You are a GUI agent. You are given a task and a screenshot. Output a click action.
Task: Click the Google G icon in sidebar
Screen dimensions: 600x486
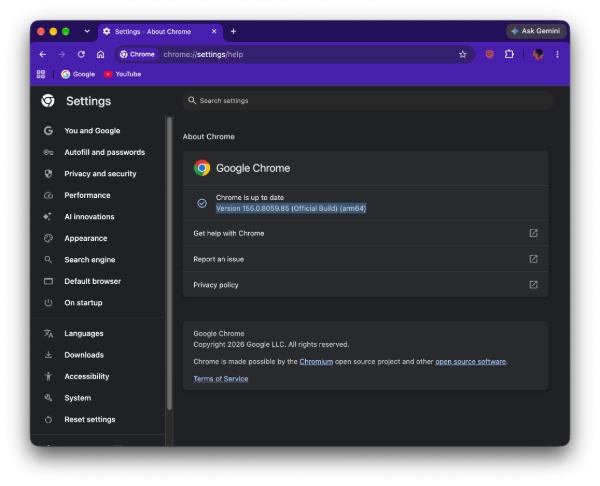[48, 131]
